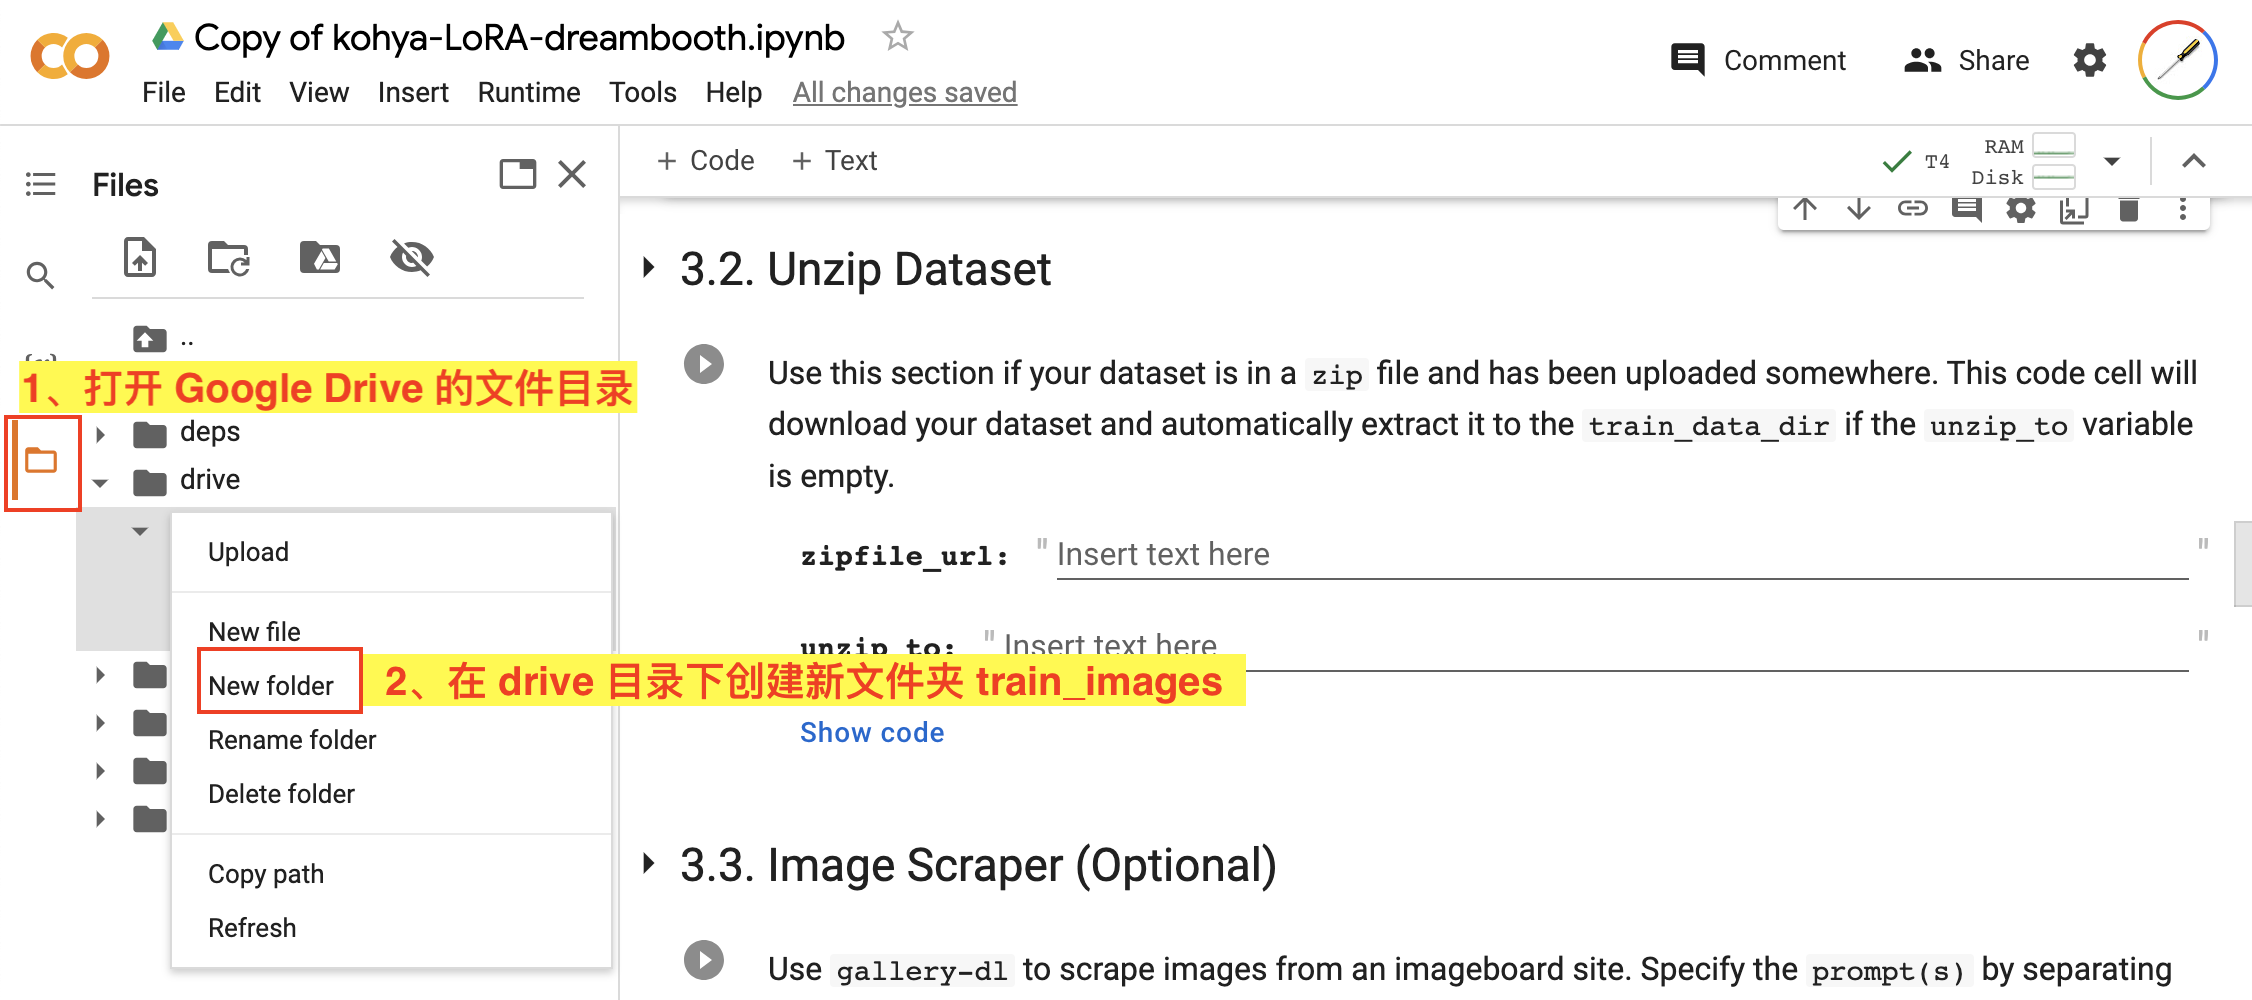Collapse the 3.2 Unzip Dataset section

tap(649, 268)
